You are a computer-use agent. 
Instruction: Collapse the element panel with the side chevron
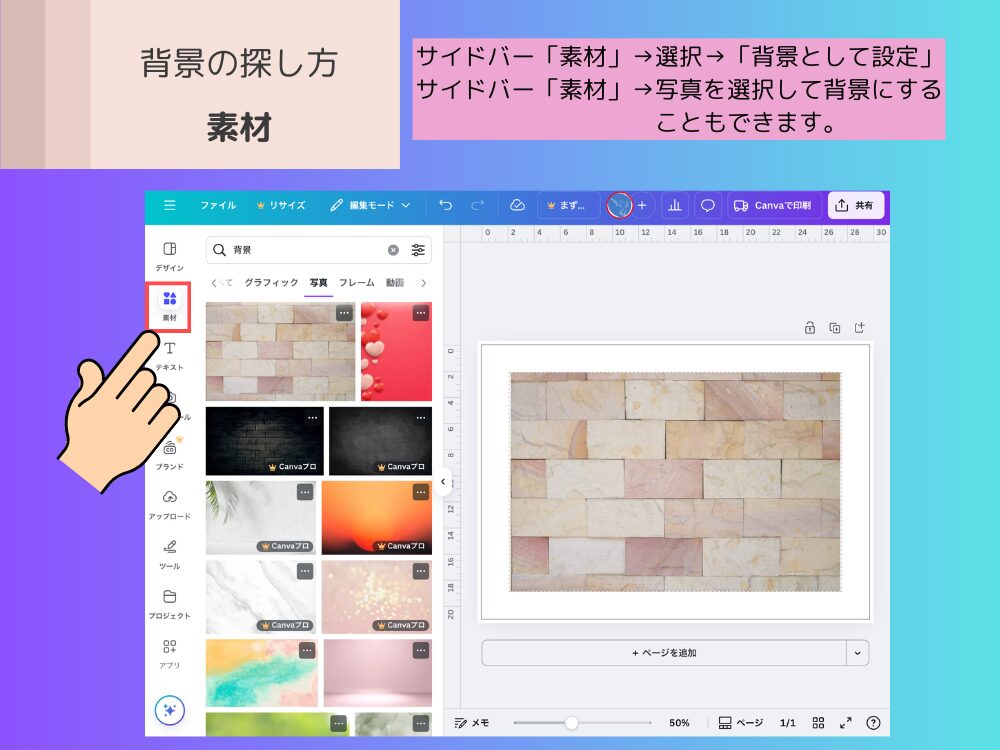(x=443, y=482)
